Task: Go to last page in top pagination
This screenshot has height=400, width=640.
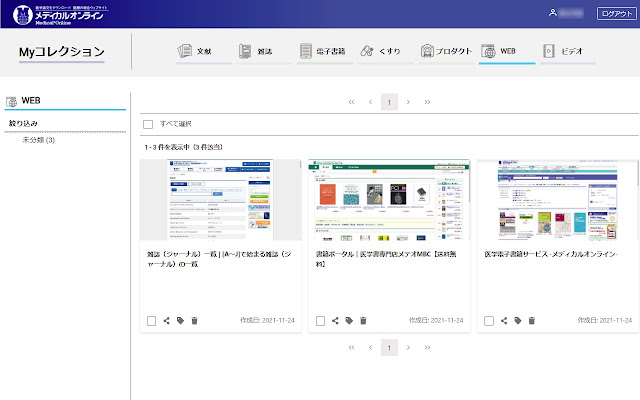Action: (x=427, y=102)
